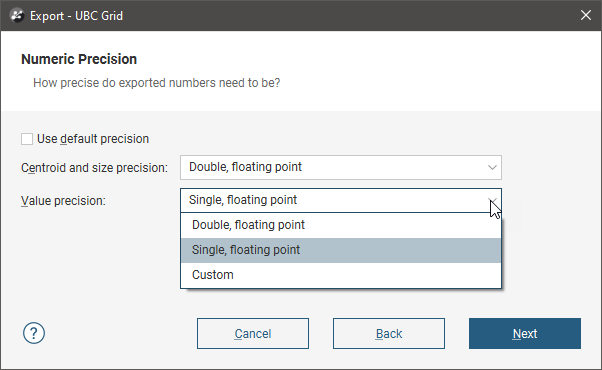Click the help question mark icon
Image resolution: width=602 pixels, height=370 pixels.
pos(34,333)
